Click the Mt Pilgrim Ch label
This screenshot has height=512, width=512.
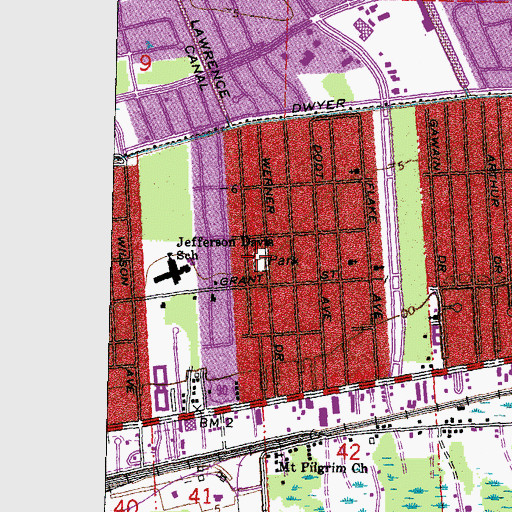[x=323, y=468]
